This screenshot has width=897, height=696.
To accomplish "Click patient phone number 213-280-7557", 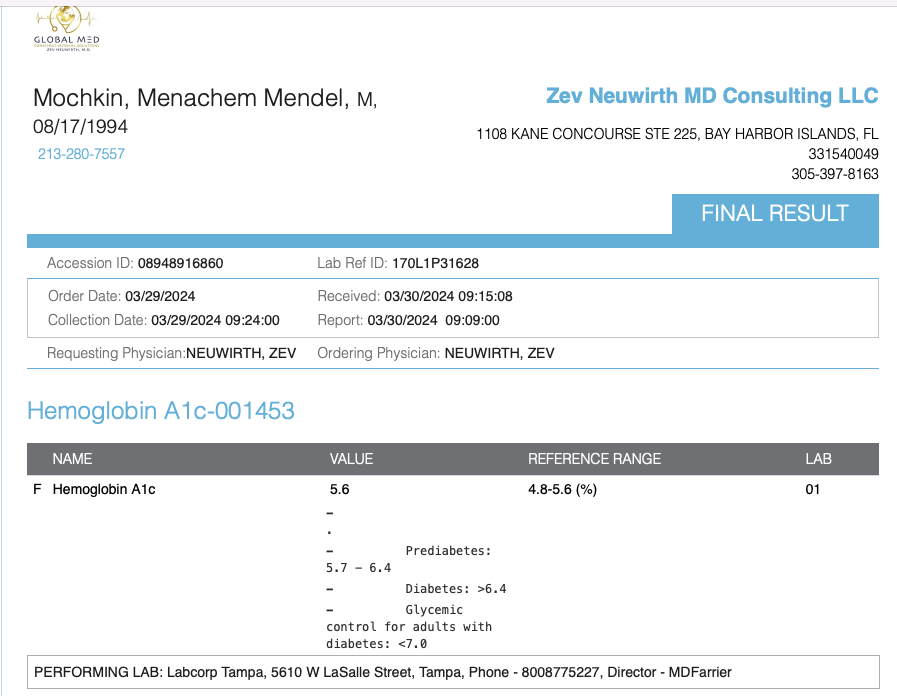I will point(81,154).
